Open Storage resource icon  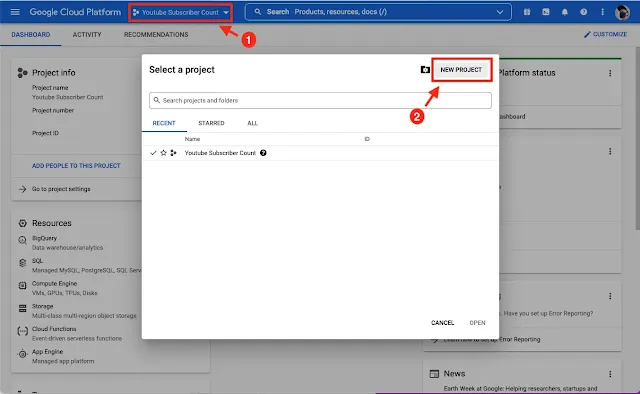coord(22,308)
